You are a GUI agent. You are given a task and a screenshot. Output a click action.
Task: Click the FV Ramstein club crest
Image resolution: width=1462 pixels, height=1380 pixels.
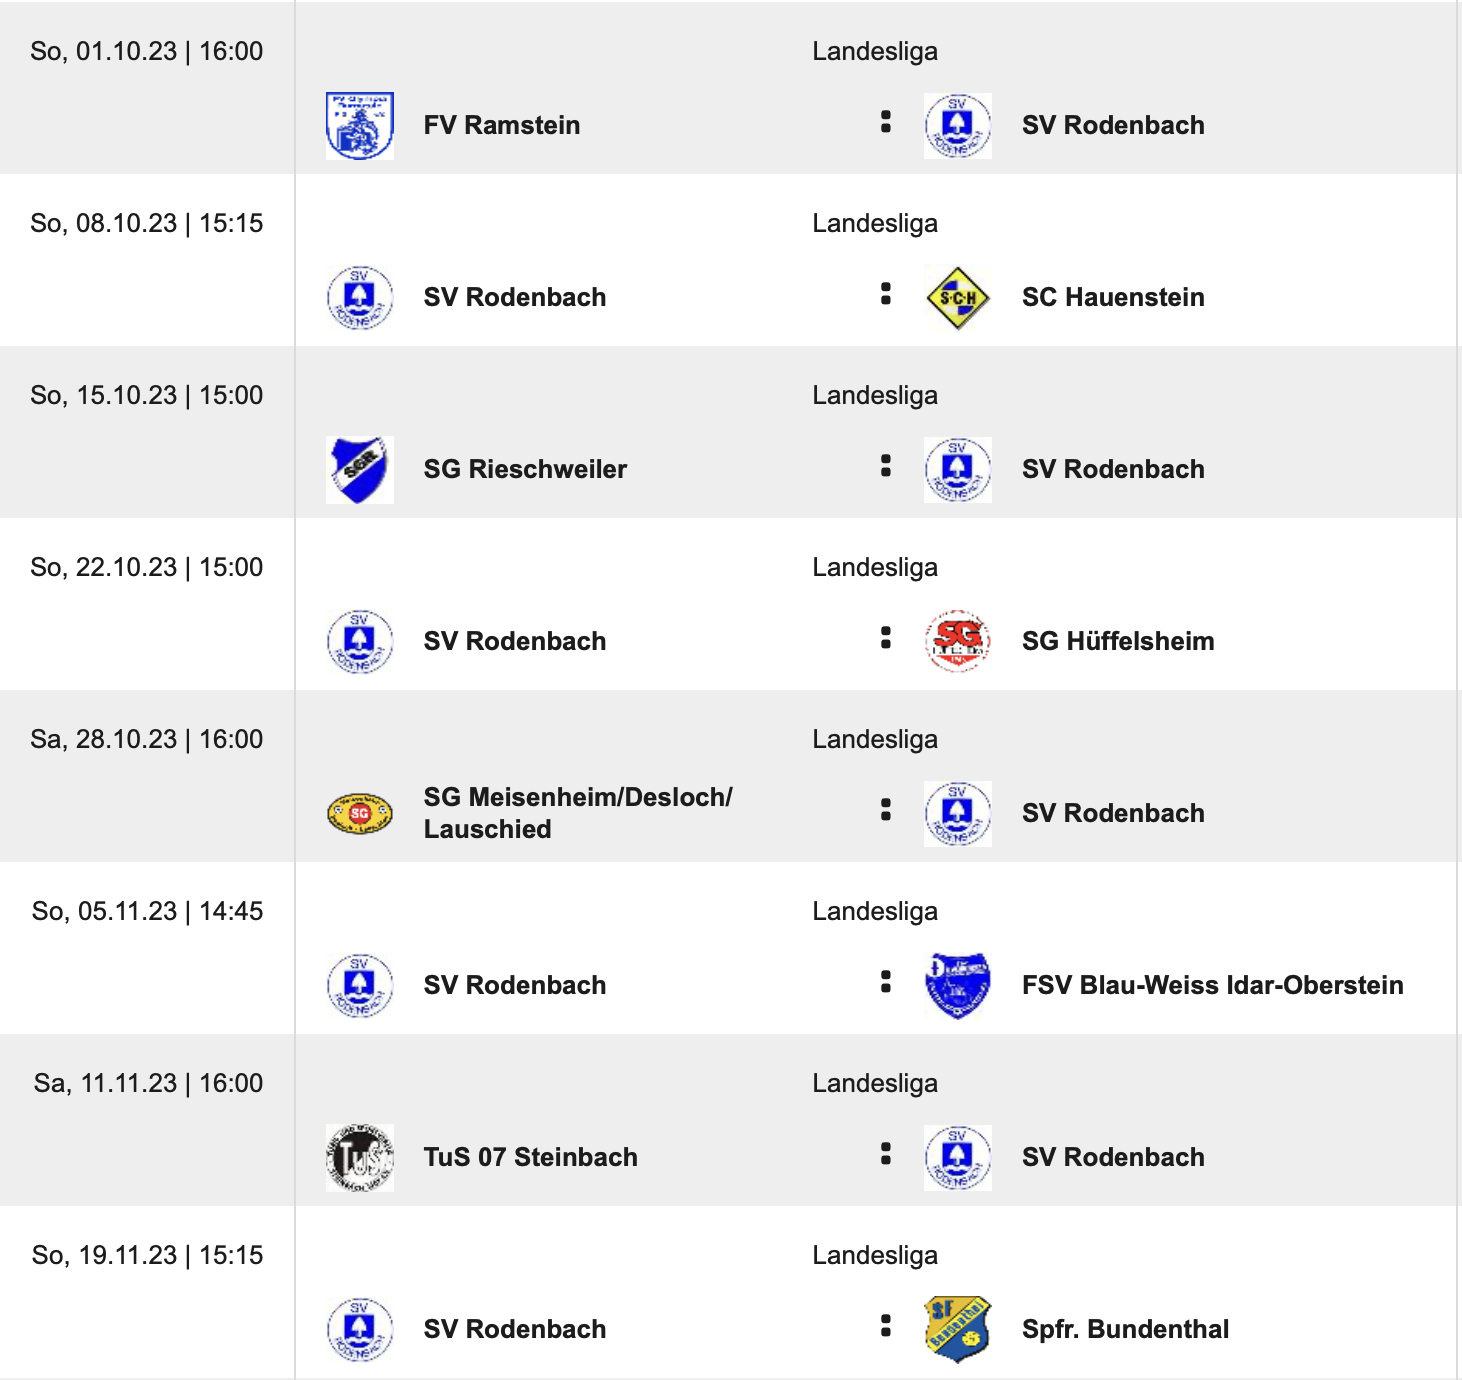pos(360,126)
